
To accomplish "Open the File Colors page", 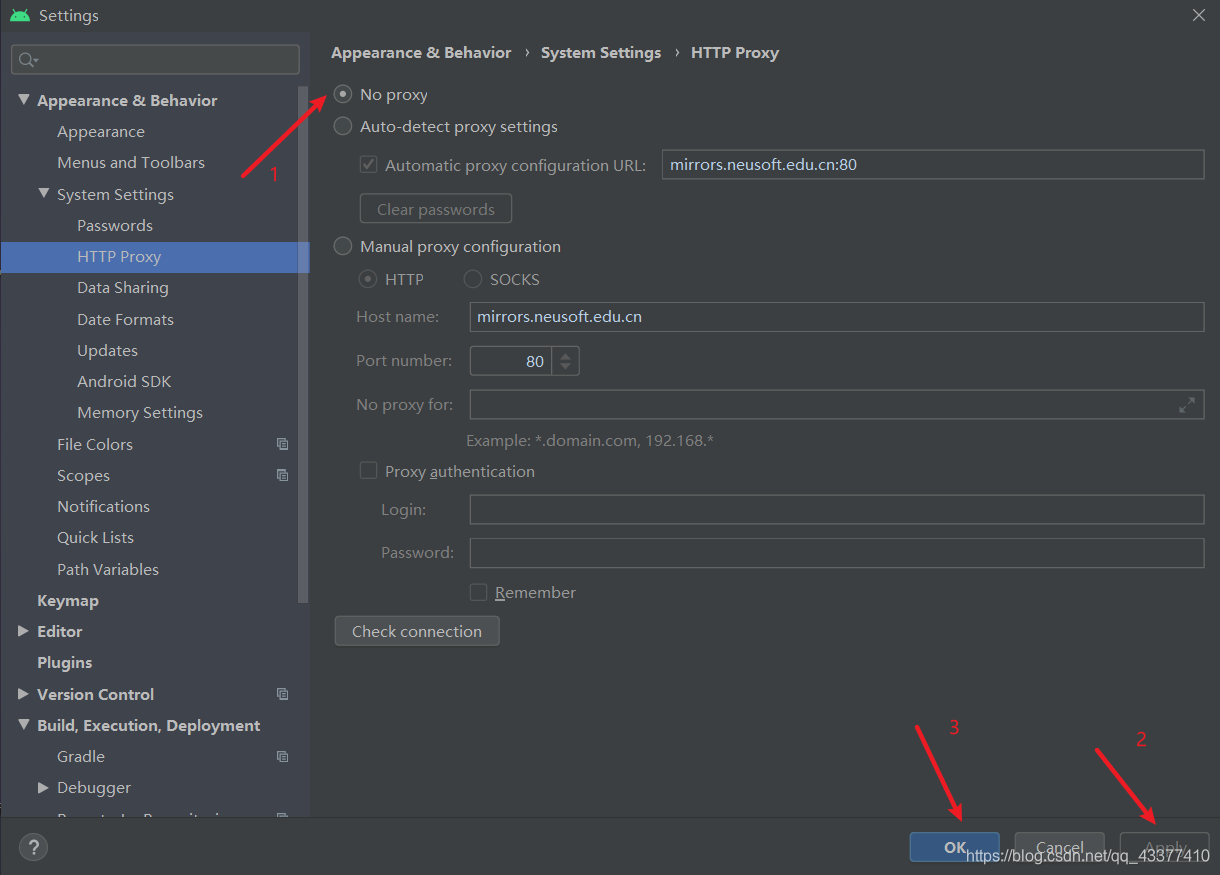I will coord(95,444).
